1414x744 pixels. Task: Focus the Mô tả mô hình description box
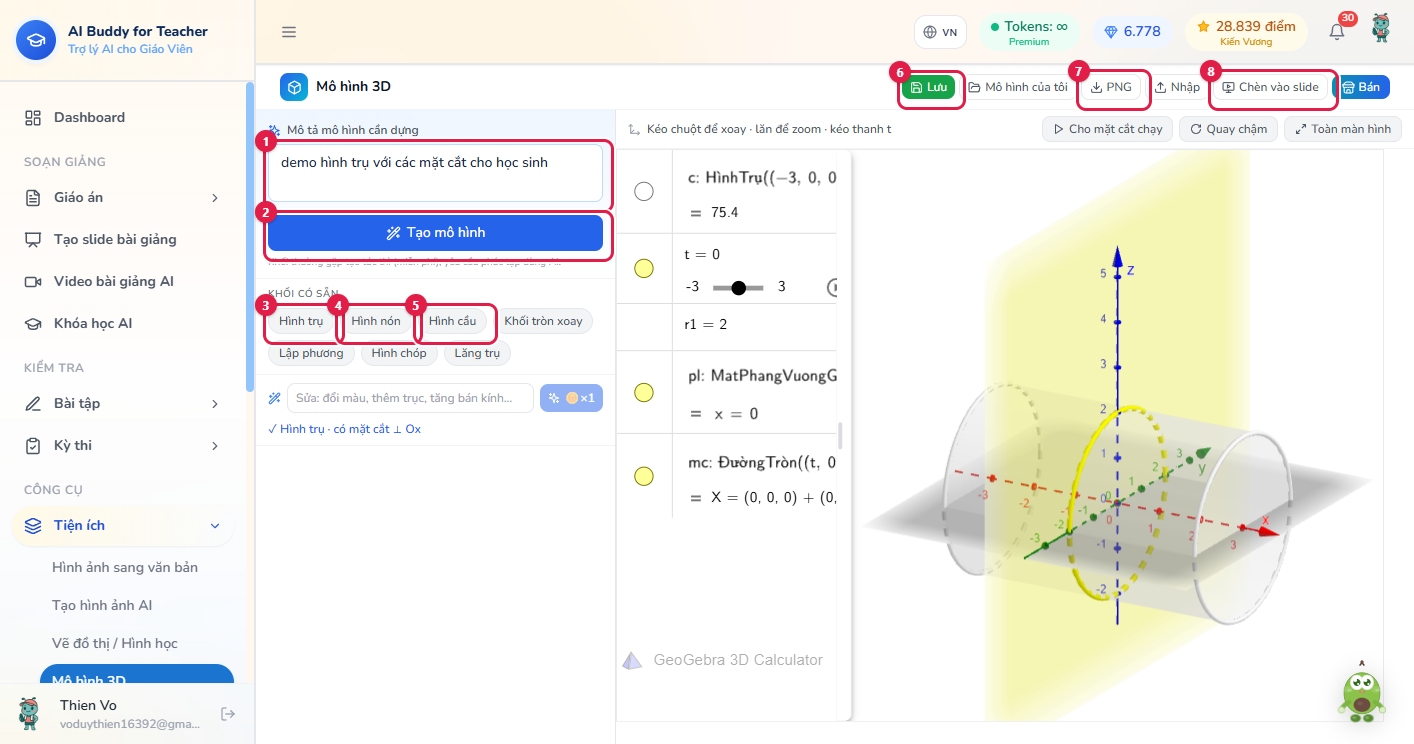(435, 173)
